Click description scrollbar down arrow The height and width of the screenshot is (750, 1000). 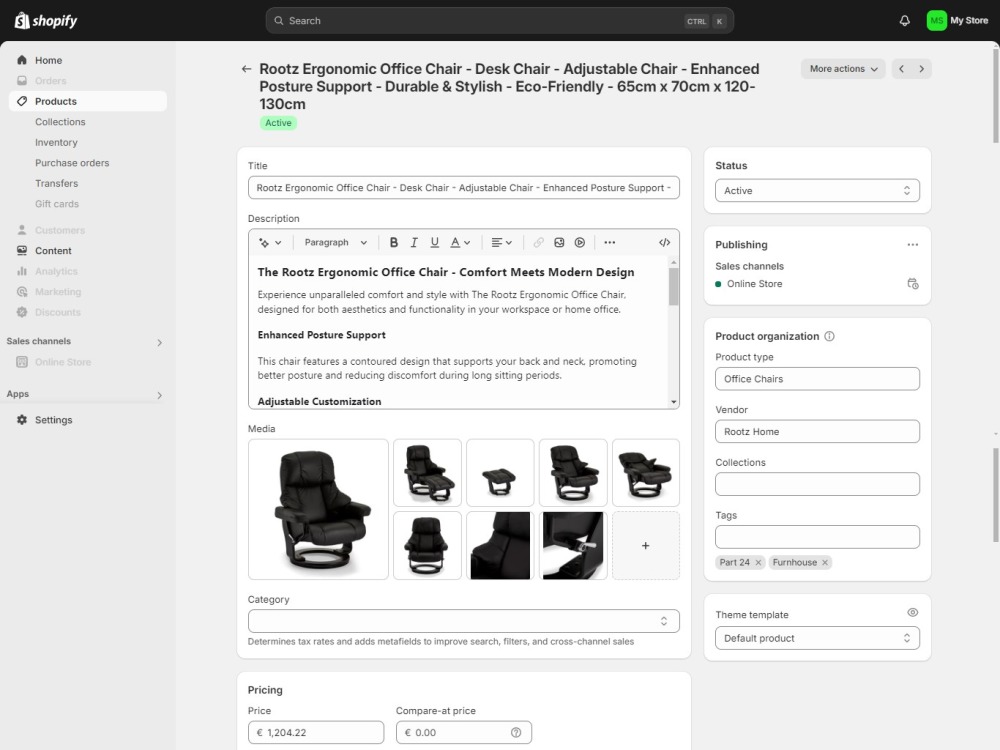[673, 402]
